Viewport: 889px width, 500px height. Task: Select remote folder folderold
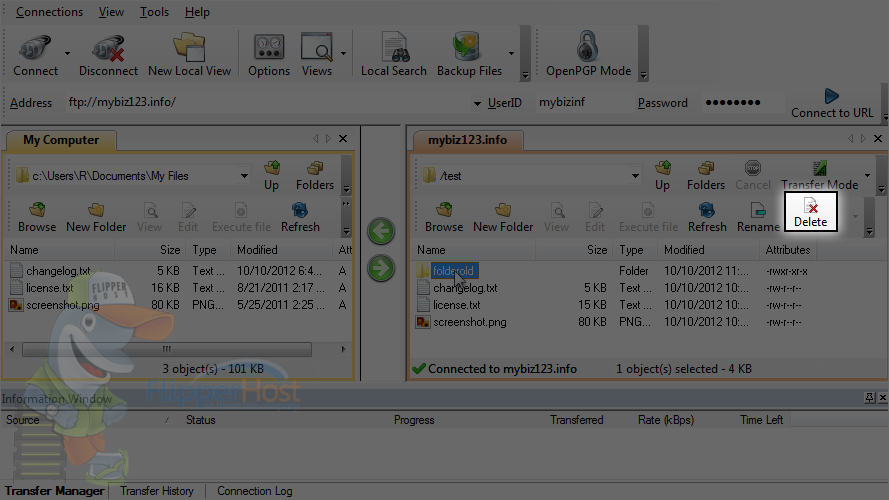[453, 271]
